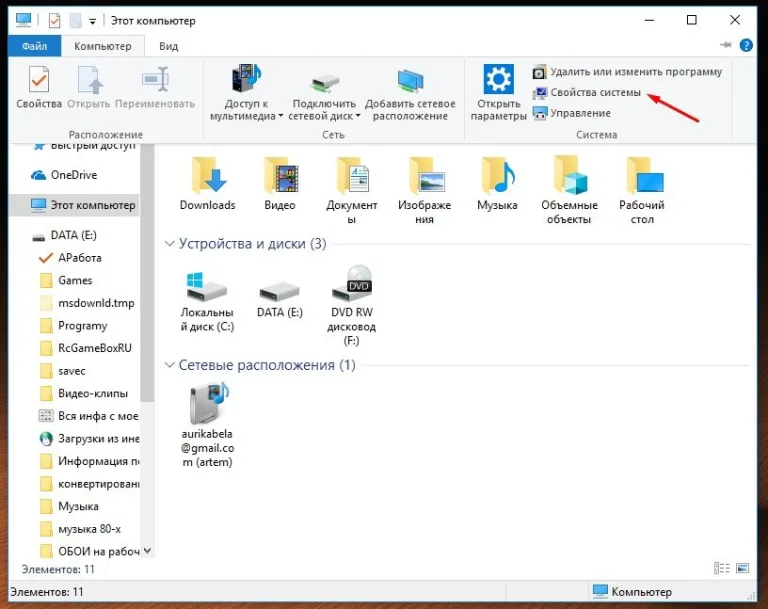Image resolution: width=768 pixels, height=609 pixels.
Task: Toggle the ribbon pin icon
Action: (x=725, y=45)
